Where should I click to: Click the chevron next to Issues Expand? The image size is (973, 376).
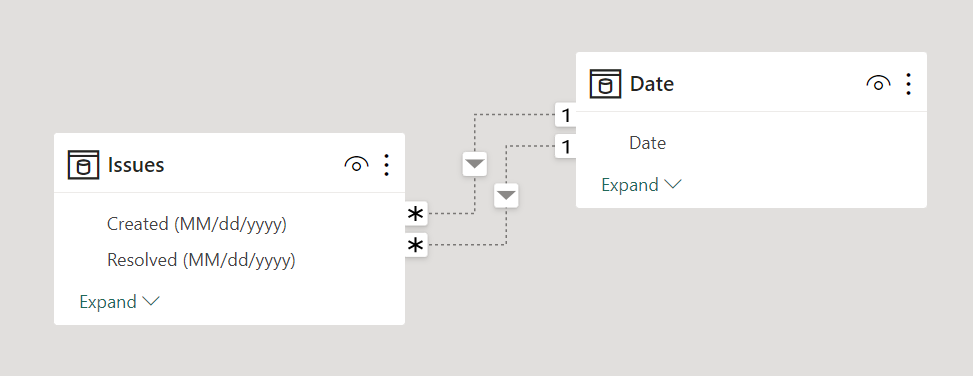(x=151, y=302)
